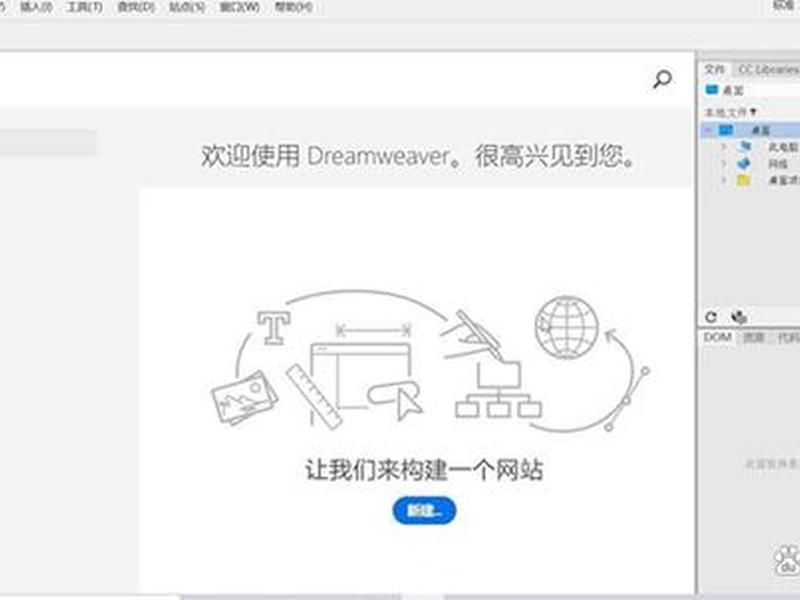Click the search magnifier icon
The image size is (800, 600).
[x=662, y=79]
